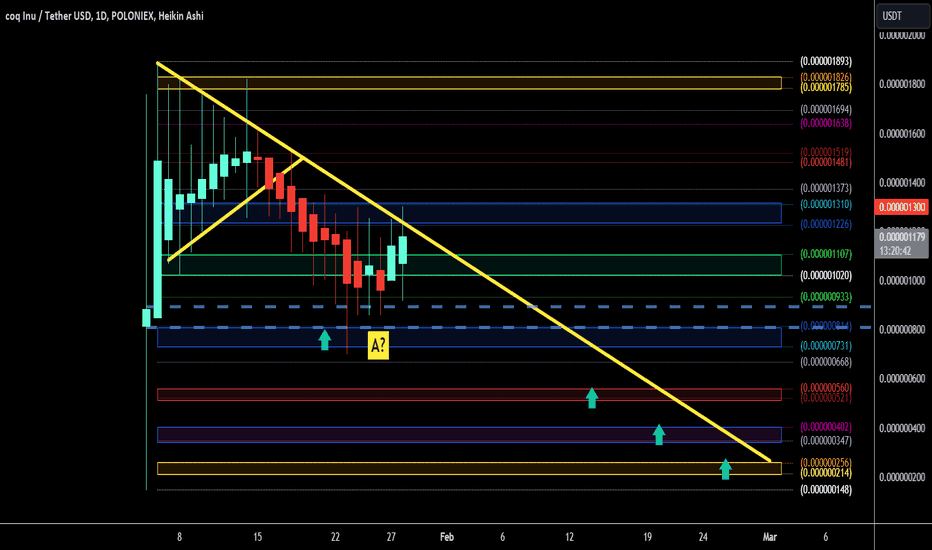
Task: Click 0.000000600 on the price axis
Action: coord(902,378)
